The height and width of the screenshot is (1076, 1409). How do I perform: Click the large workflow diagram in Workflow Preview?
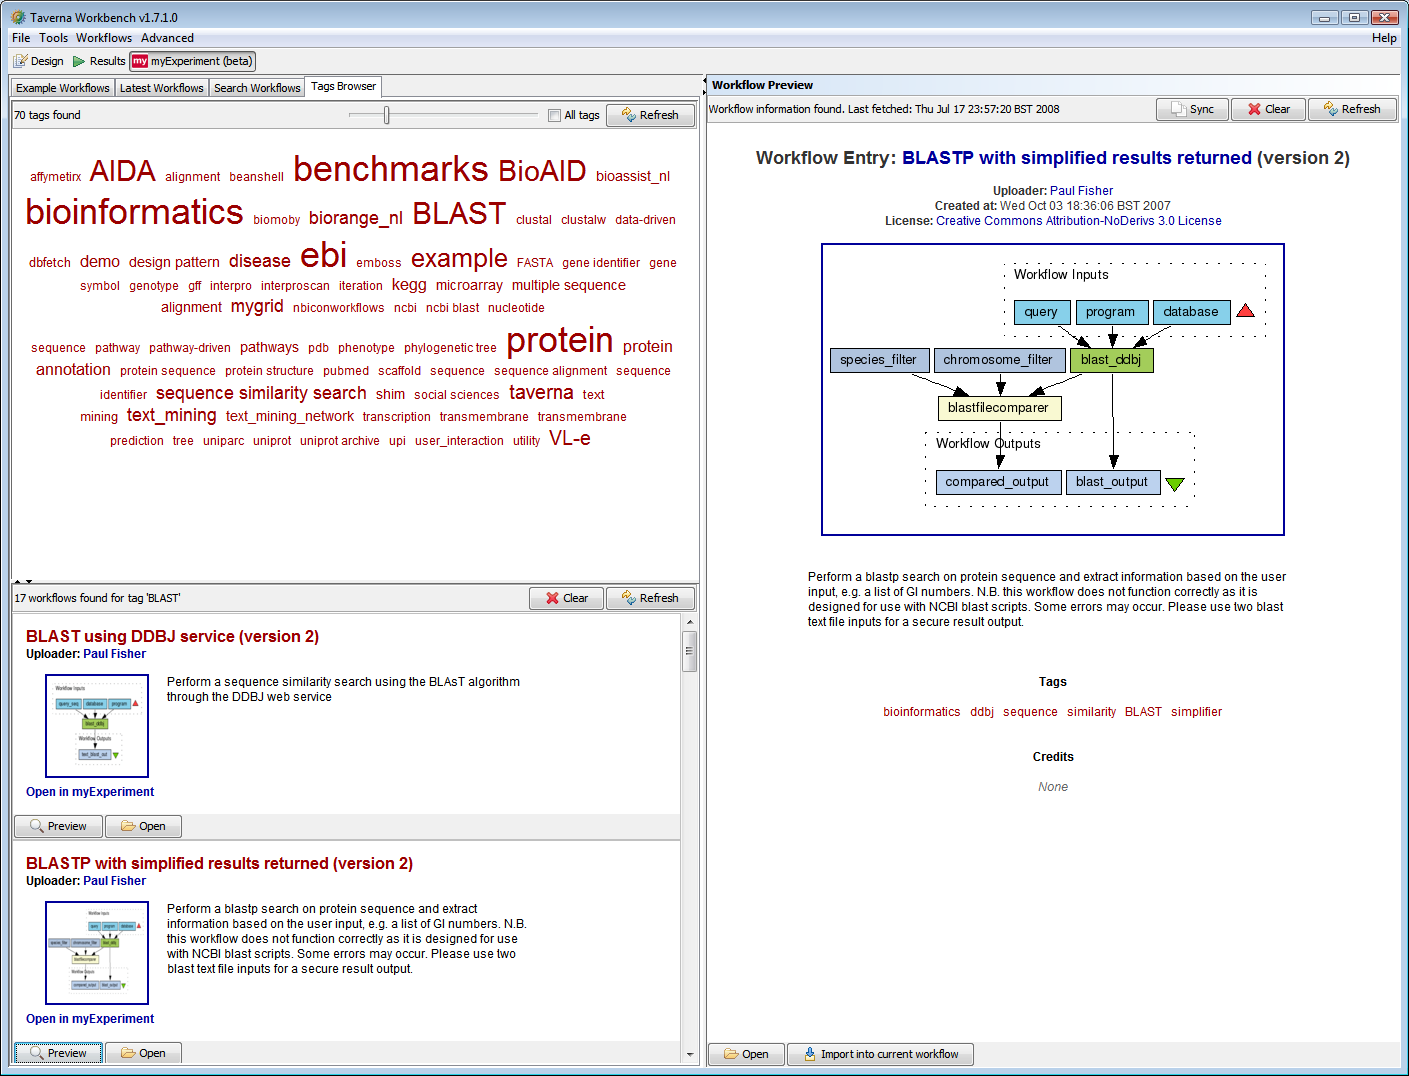click(x=1053, y=390)
